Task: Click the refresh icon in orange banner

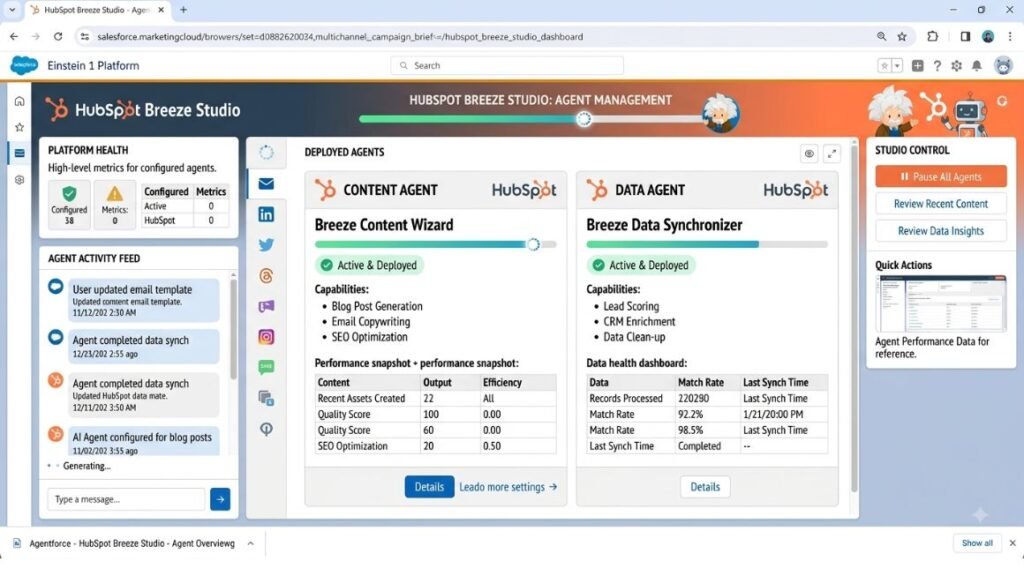Action: point(1002,101)
